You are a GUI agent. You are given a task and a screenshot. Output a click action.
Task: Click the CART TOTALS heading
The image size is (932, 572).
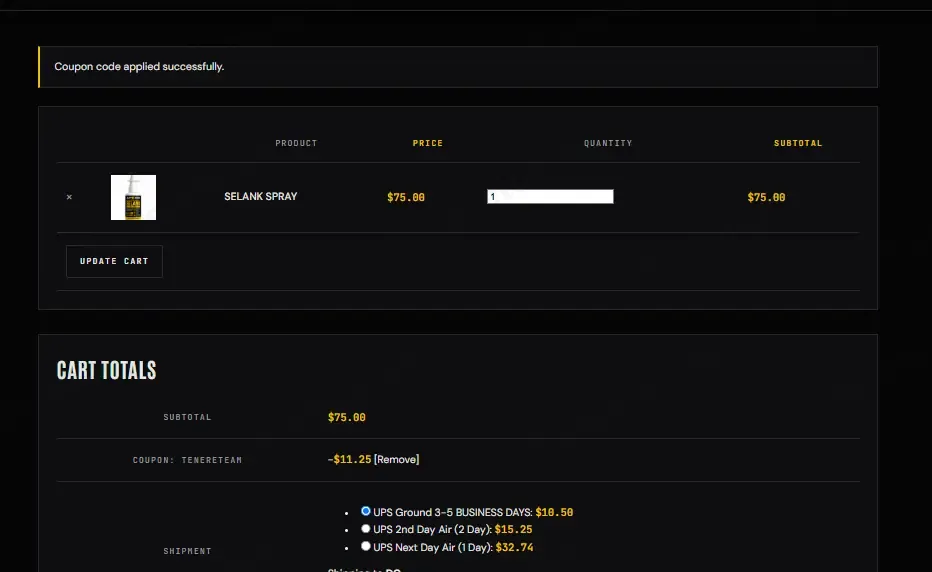point(106,370)
